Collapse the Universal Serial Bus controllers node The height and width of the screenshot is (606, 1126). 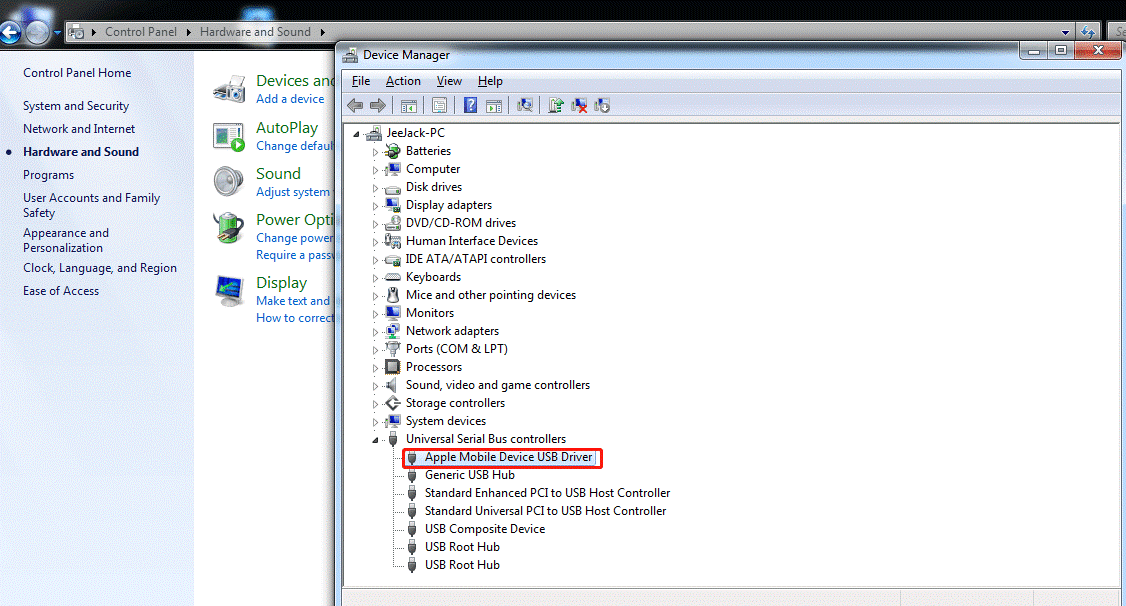pyautogui.click(x=376, y=440)
